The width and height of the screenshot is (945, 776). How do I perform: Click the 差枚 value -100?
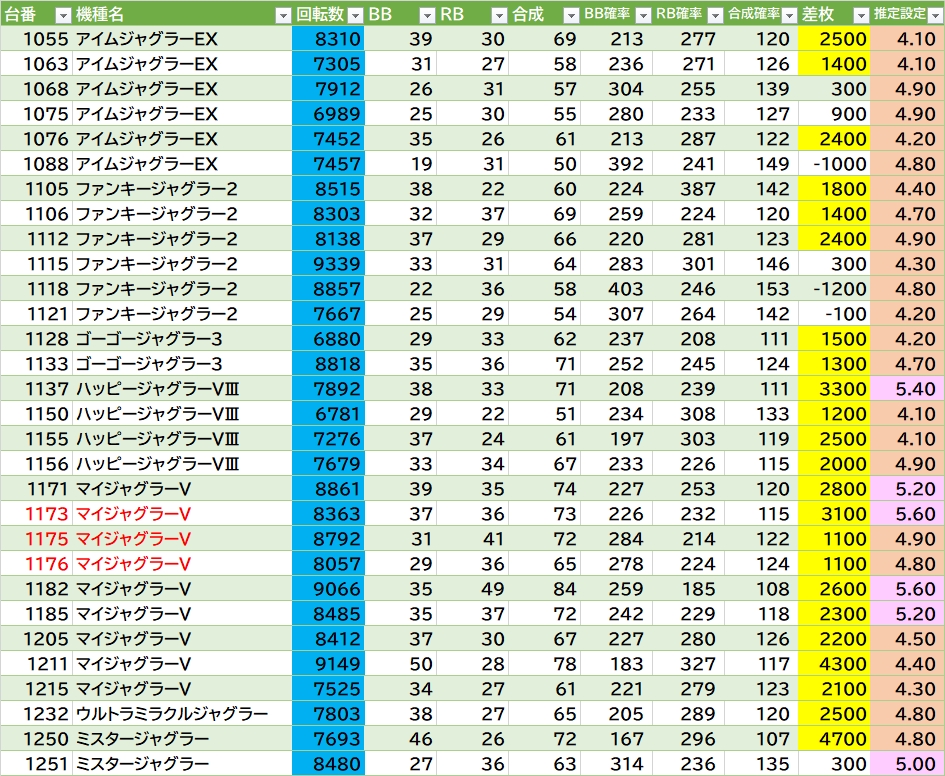click(846, 314)
